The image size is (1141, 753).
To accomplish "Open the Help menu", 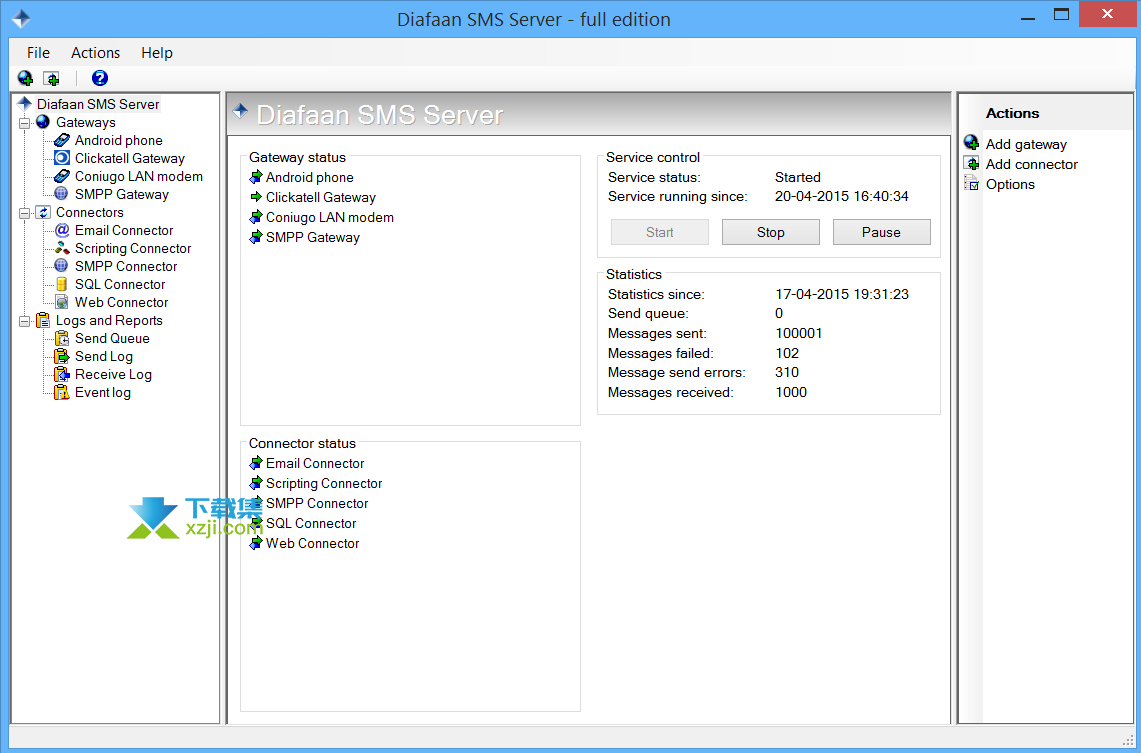I will coord(156,52).
